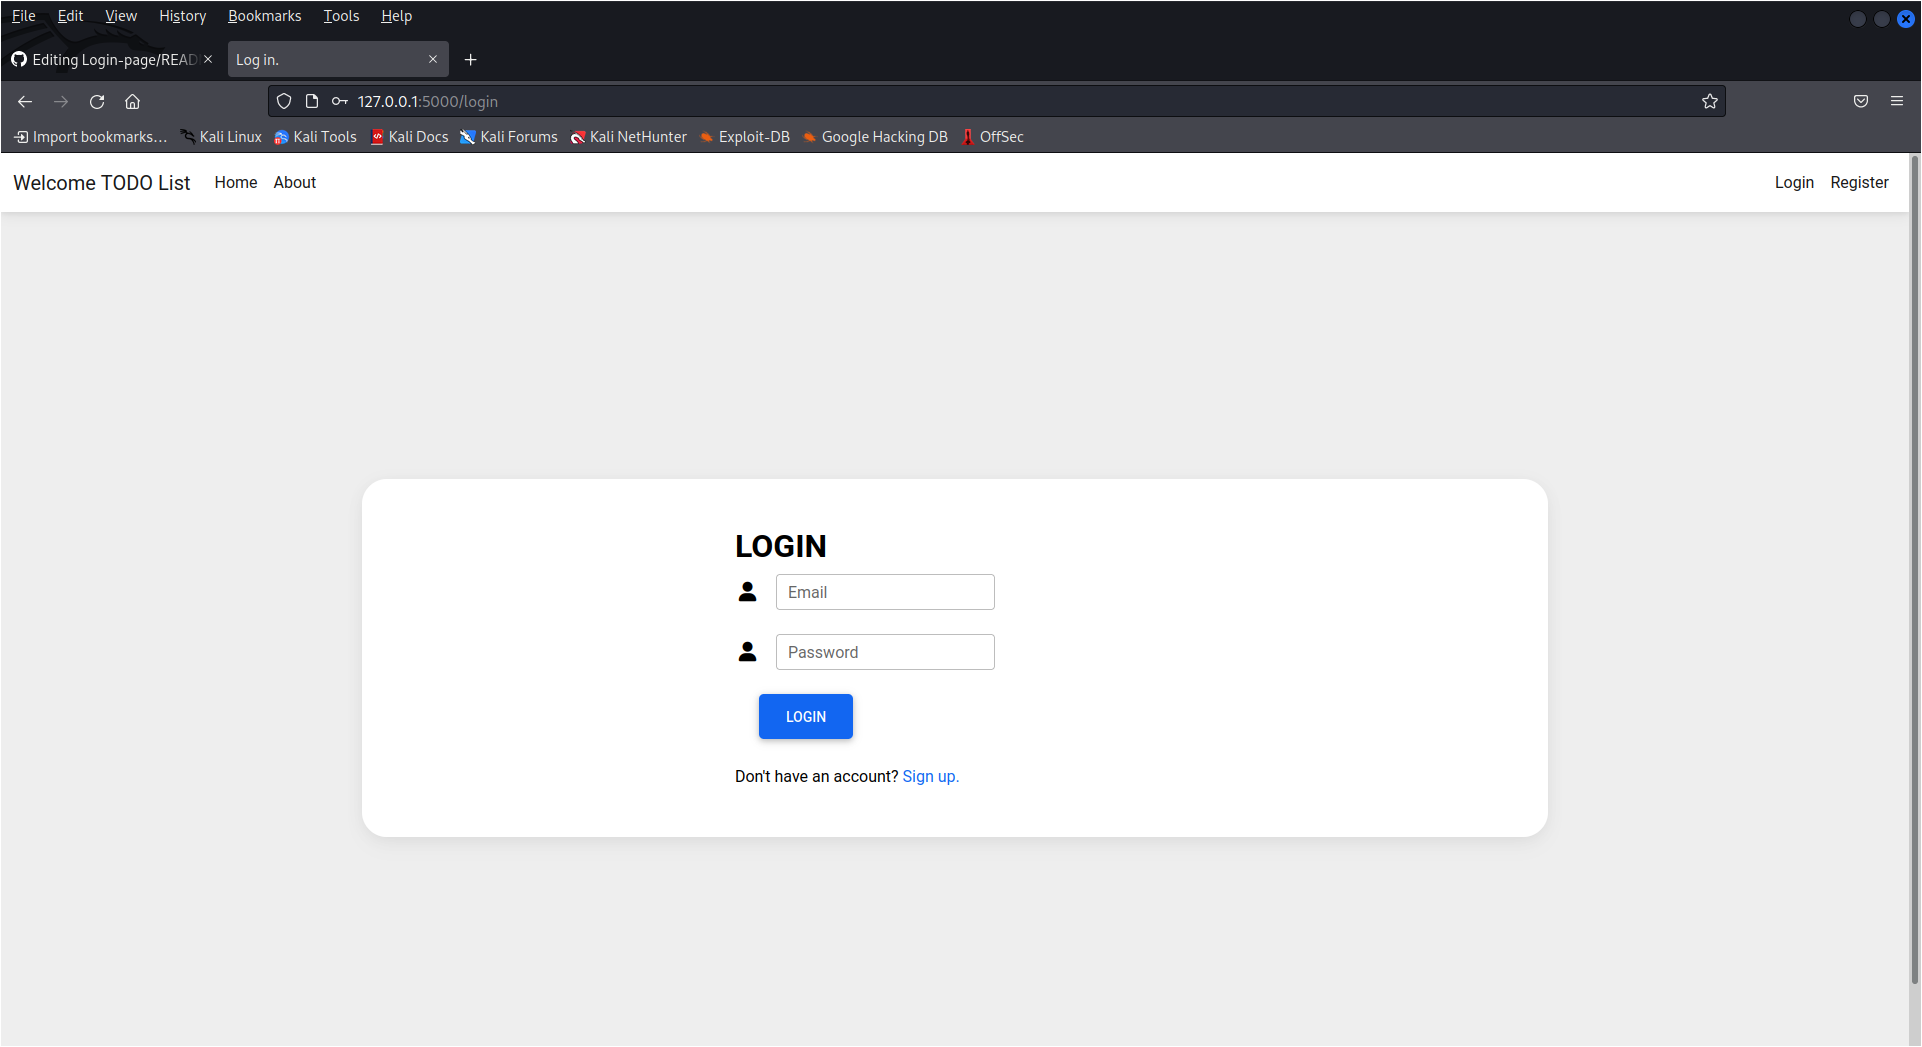Open a new tab with plus button
The width and height of the screenshot is (1922, 1047).
[471, 60]
